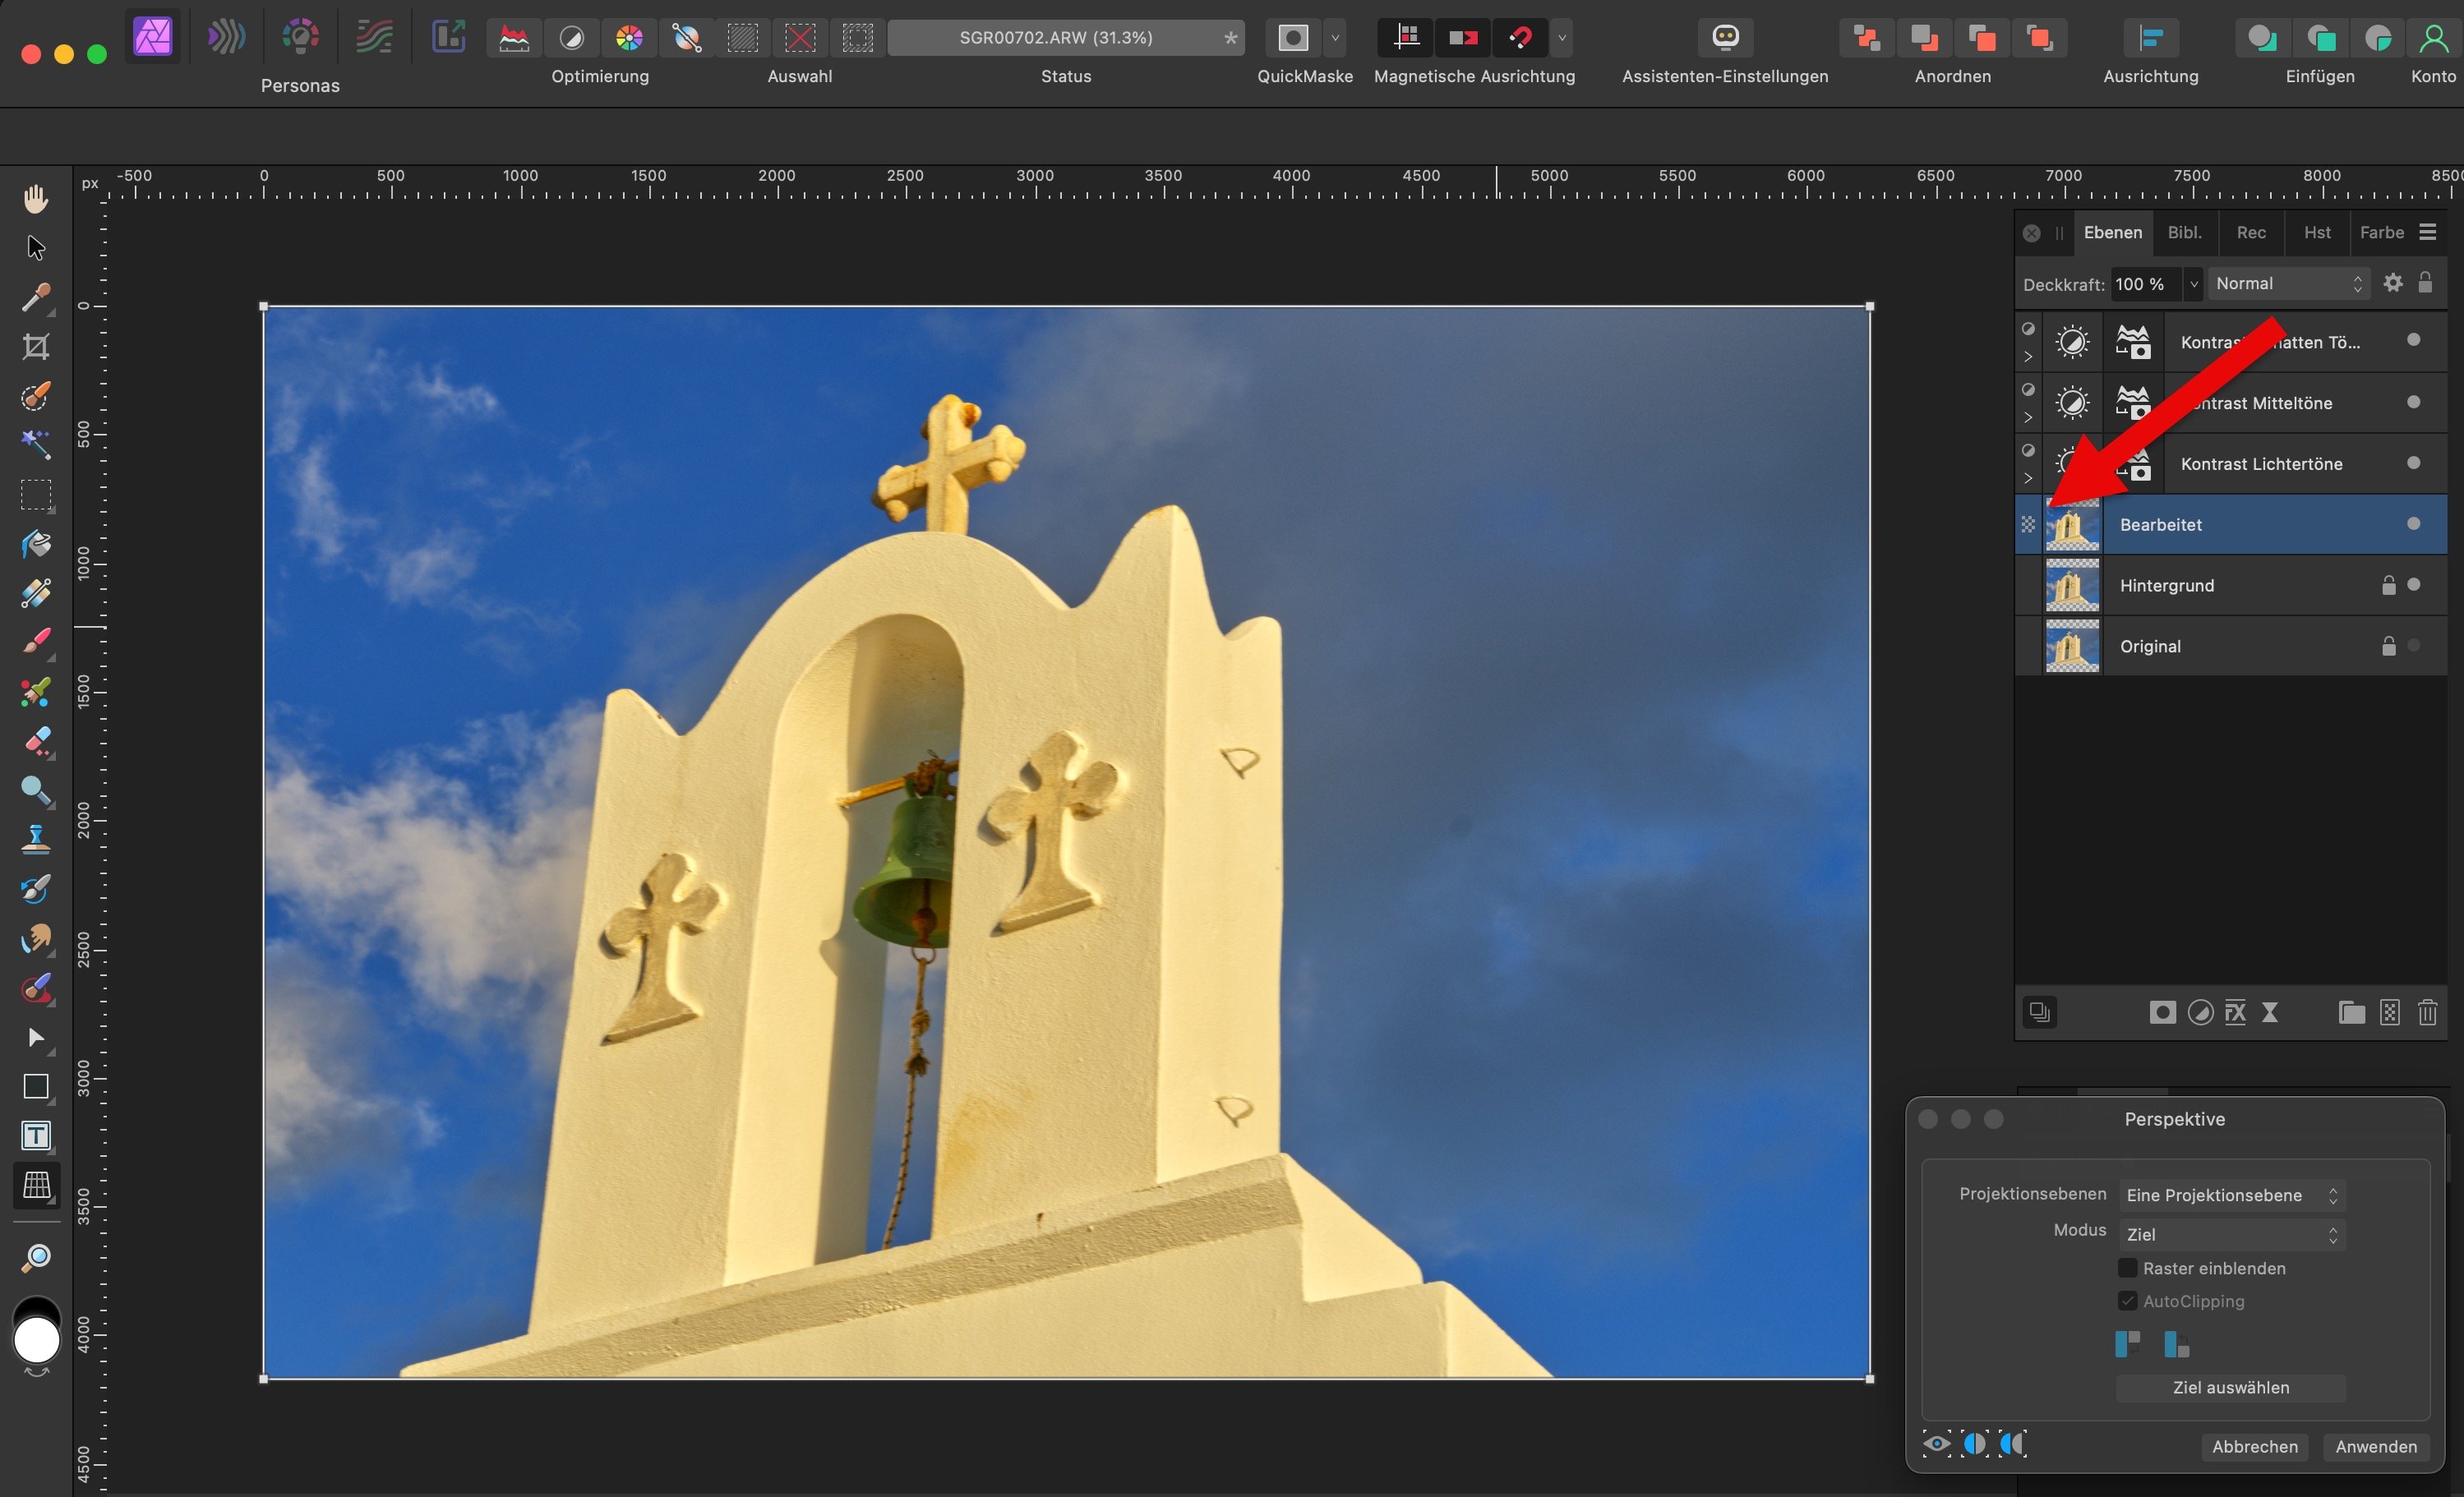Click the Zoom magnifier tool

36,1257
